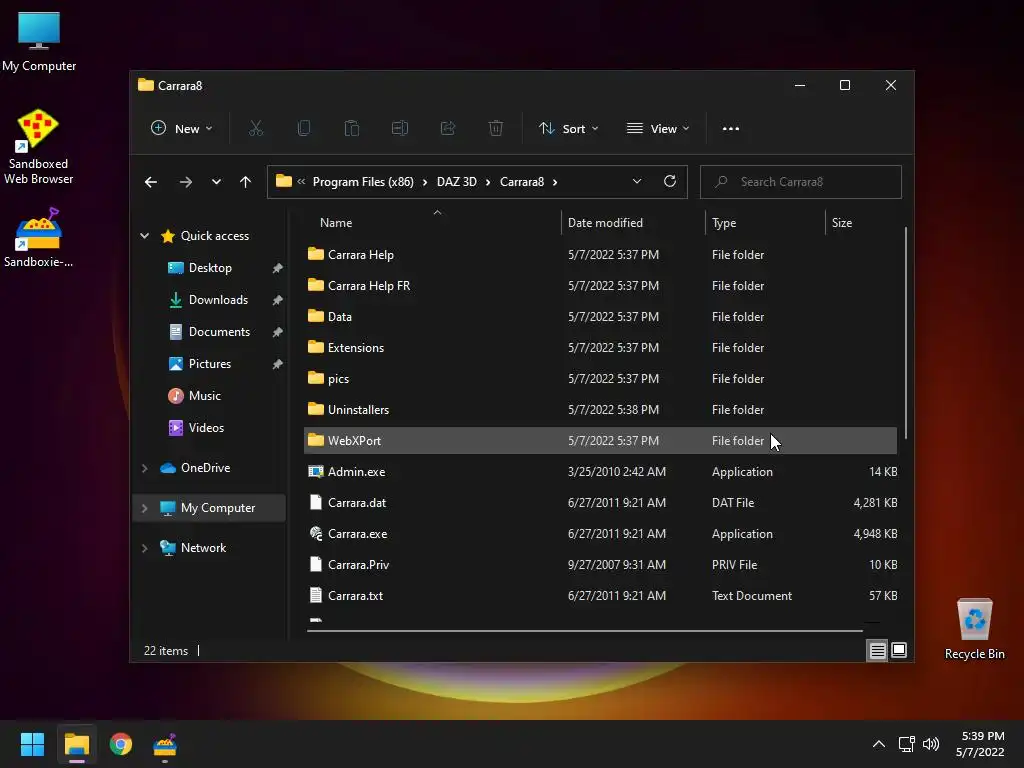1024x768 pixels.
Task: Open the View dropdown menu
Action: (658, 129)
